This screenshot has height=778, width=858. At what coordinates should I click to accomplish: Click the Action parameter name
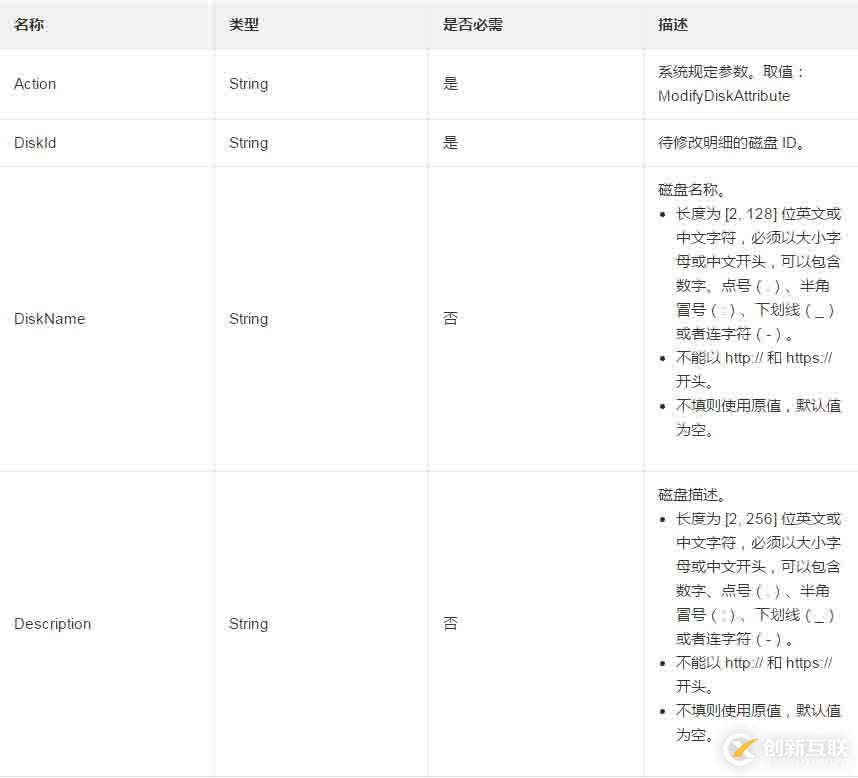[x=34, y=84]
